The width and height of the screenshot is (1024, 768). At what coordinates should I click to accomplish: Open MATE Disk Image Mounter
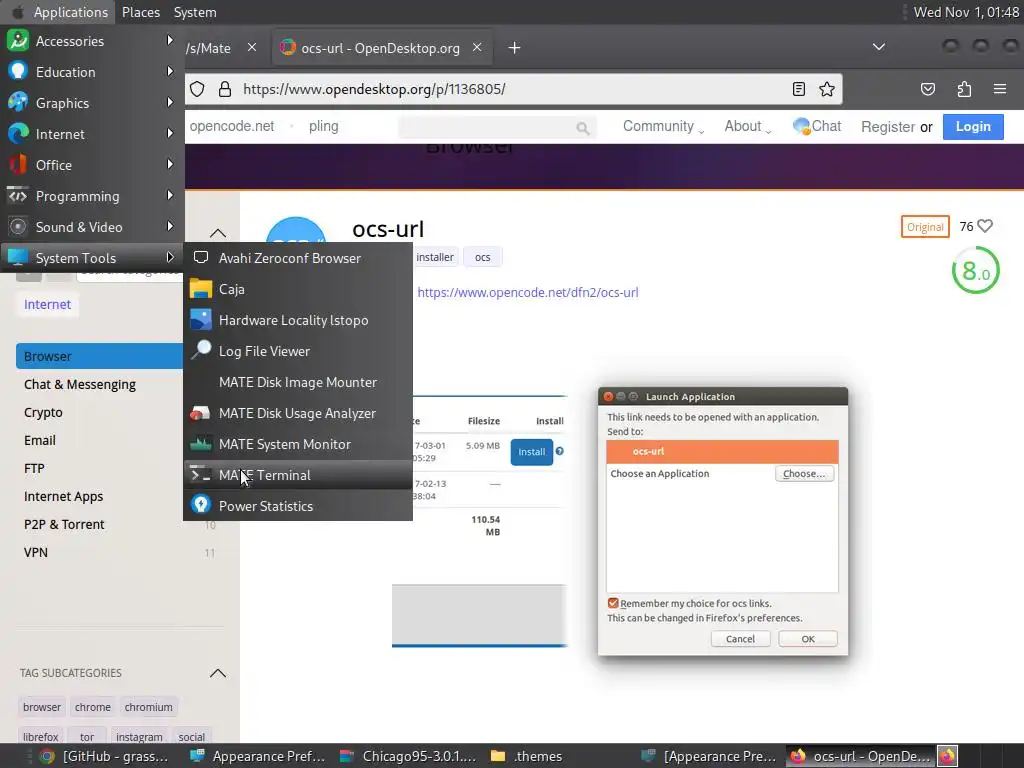coord(298,382)
